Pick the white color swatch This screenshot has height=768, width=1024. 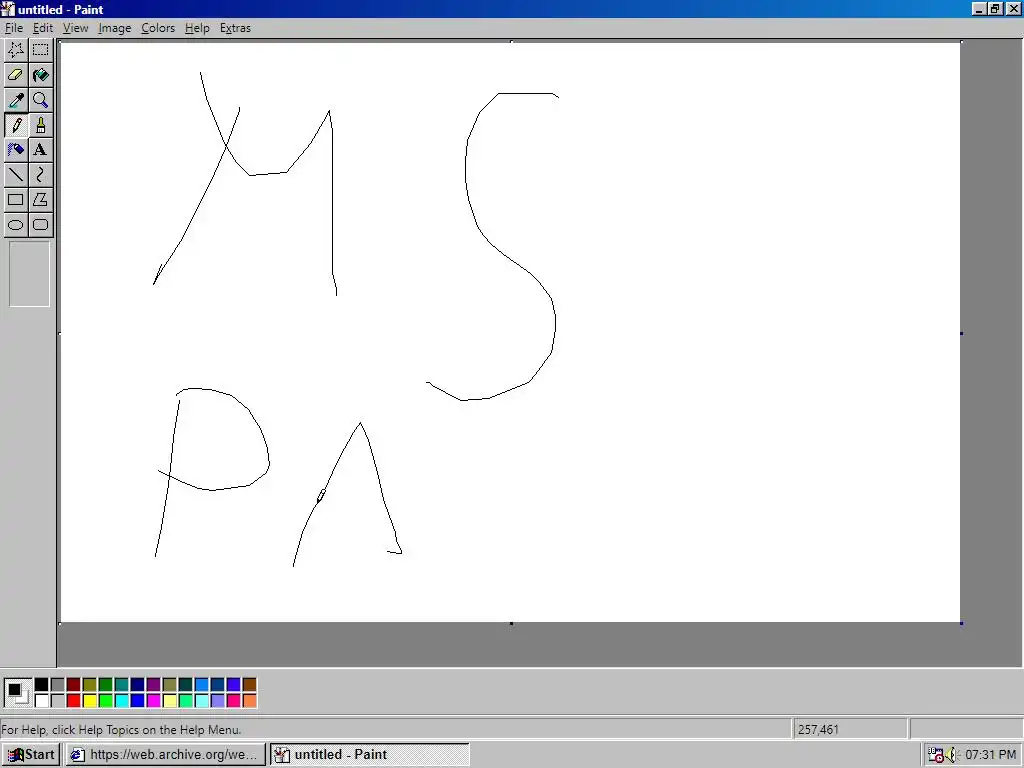(41, 701)
